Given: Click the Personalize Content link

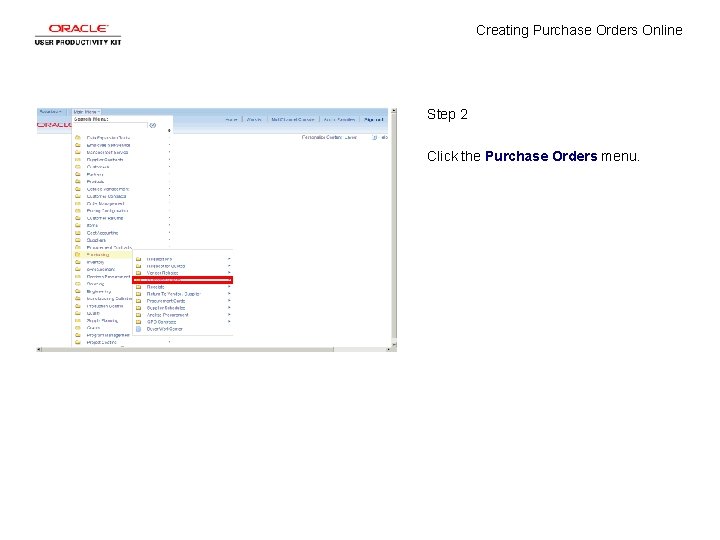Looking at the screenshot, I should pos(322,137).
